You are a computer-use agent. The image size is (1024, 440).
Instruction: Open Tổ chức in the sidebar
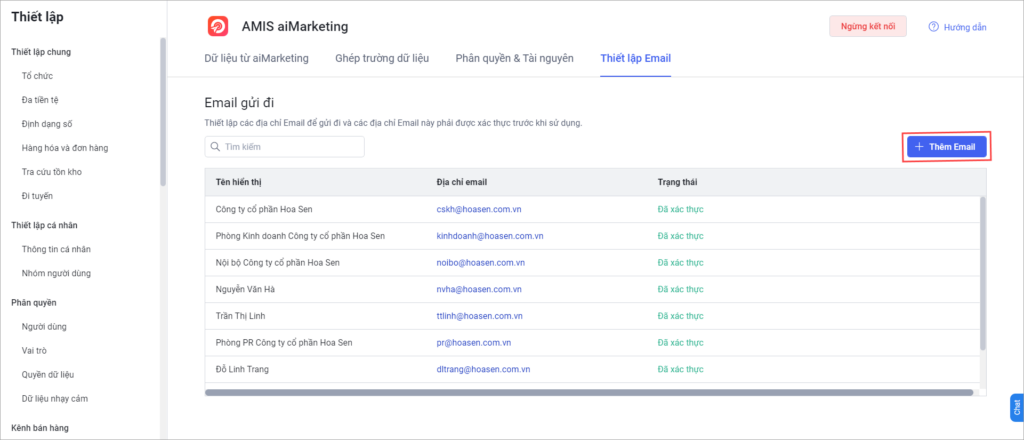tap(37, 76)
